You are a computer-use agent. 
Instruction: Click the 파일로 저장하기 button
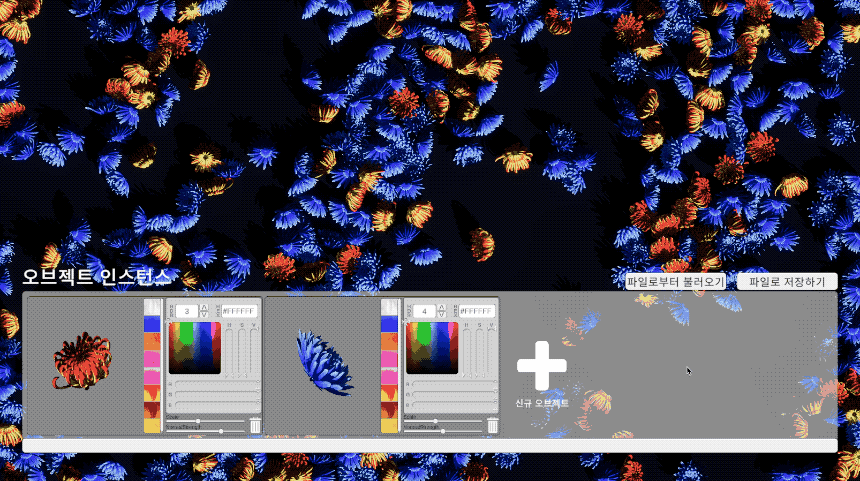point(787,282)
